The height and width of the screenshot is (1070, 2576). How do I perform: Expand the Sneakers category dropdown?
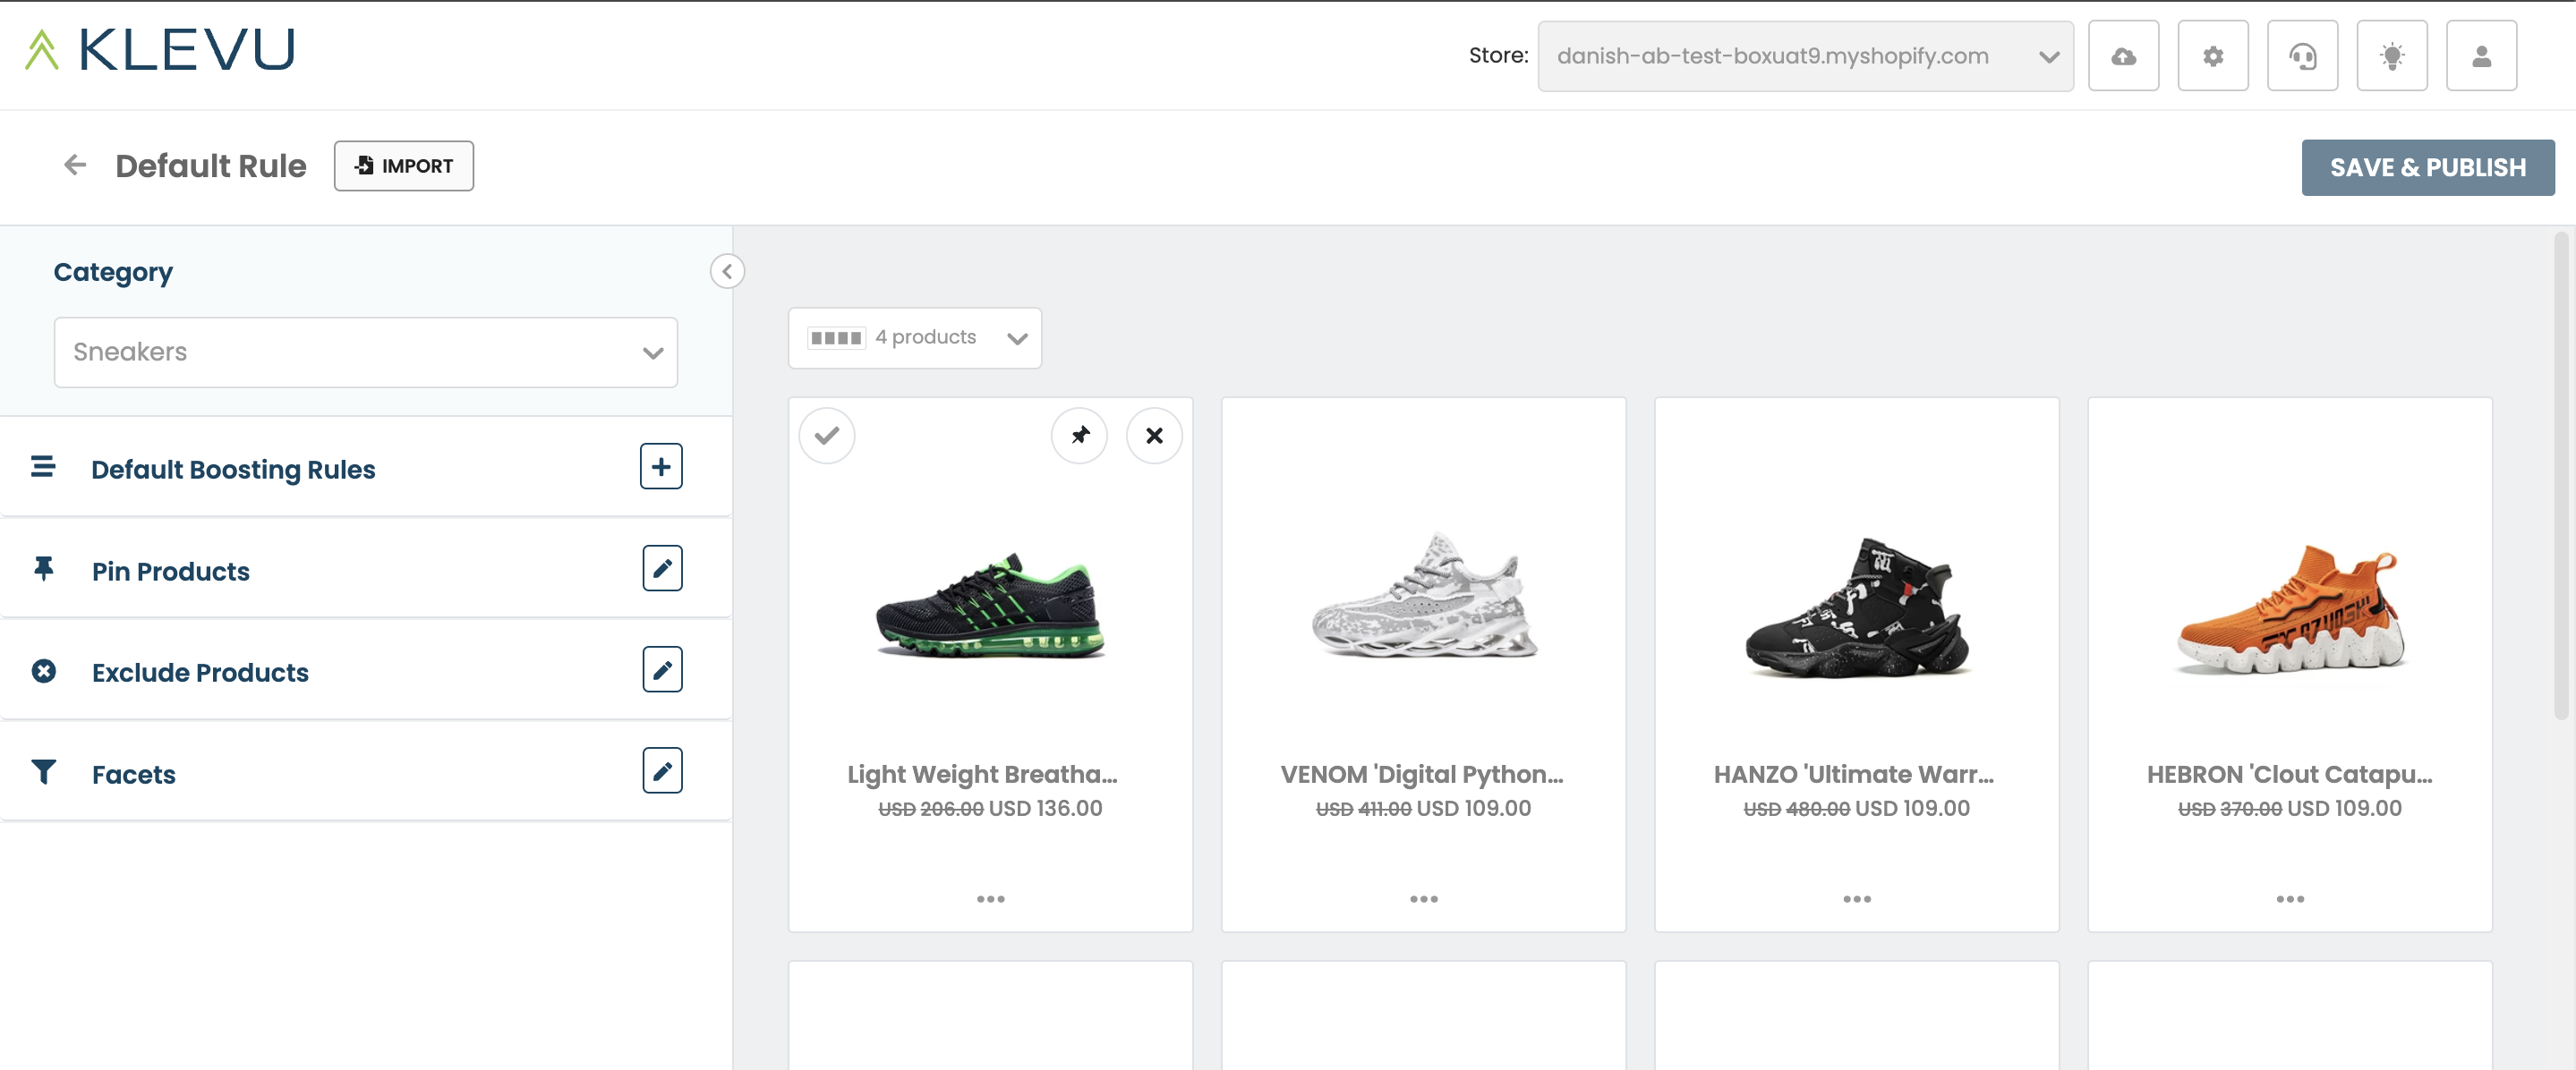366,352
